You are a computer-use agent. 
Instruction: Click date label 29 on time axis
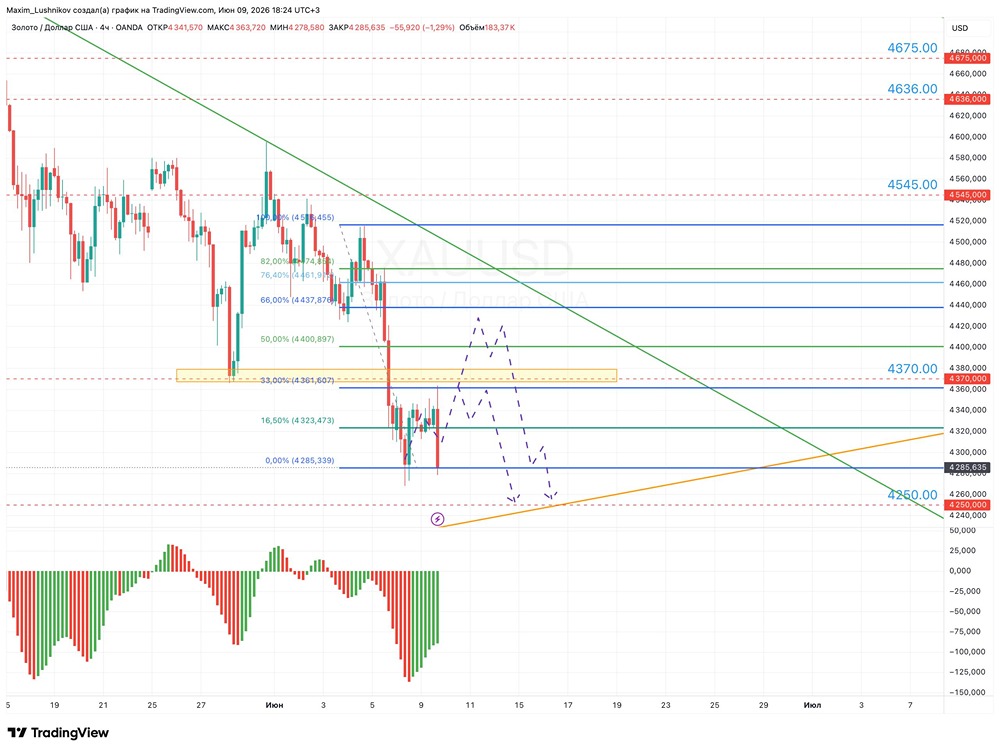pyautogui.click(x=763, y=705)
